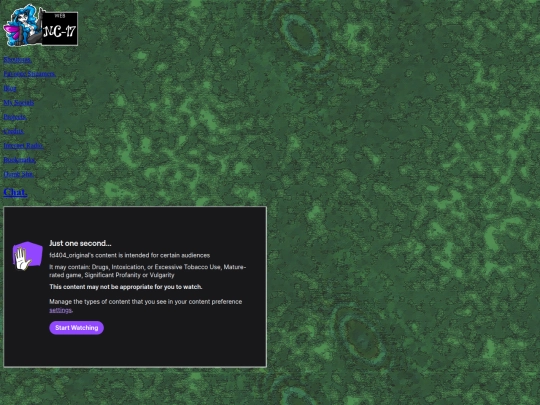The height and width of the screenshot is (405, 540).
Task: Click the 'fd404_original's content is intended' line
Action: pos(129,255)
